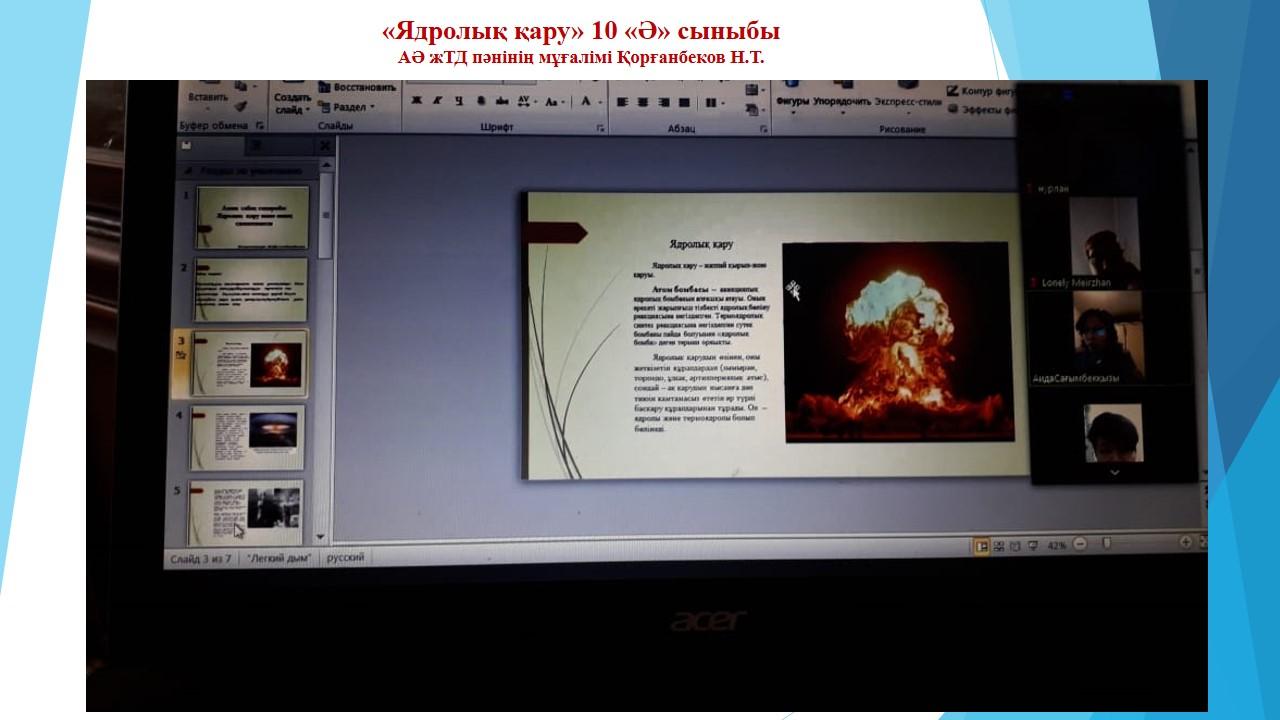1280x720 pixels.
Task: Switch to the Outline tab in slide pane
Action: point(255,146)
